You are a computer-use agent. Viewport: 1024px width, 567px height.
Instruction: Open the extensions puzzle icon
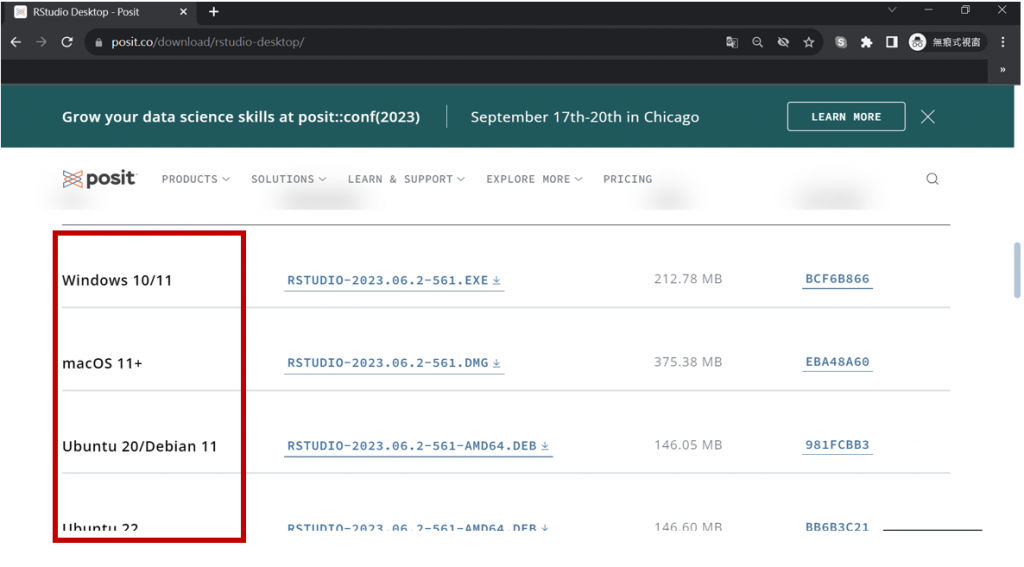click(866, 42)
